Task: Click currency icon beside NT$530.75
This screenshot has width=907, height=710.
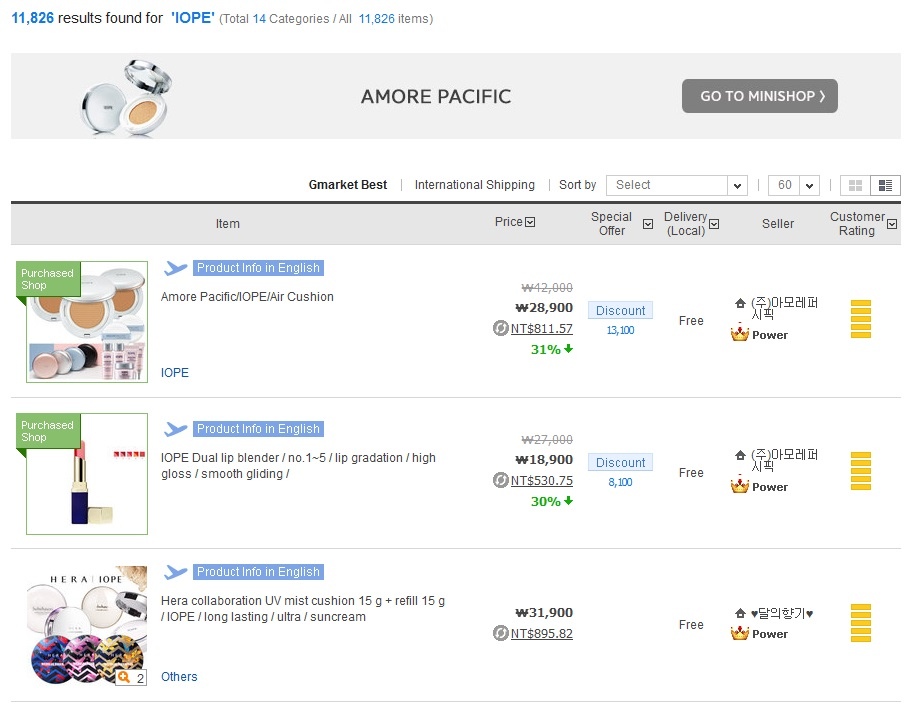Action: tap(500, 480)
